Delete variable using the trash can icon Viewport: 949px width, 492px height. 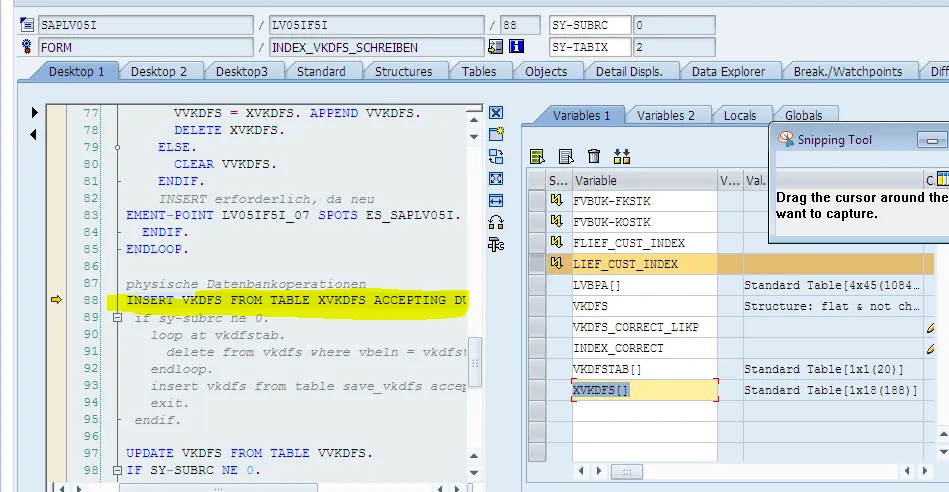594,156
